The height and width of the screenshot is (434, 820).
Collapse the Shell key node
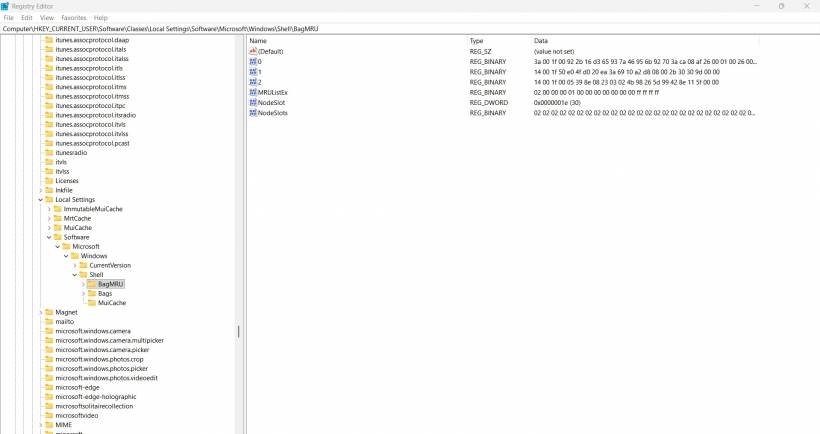pyautogui.click(x=74, y=275)
